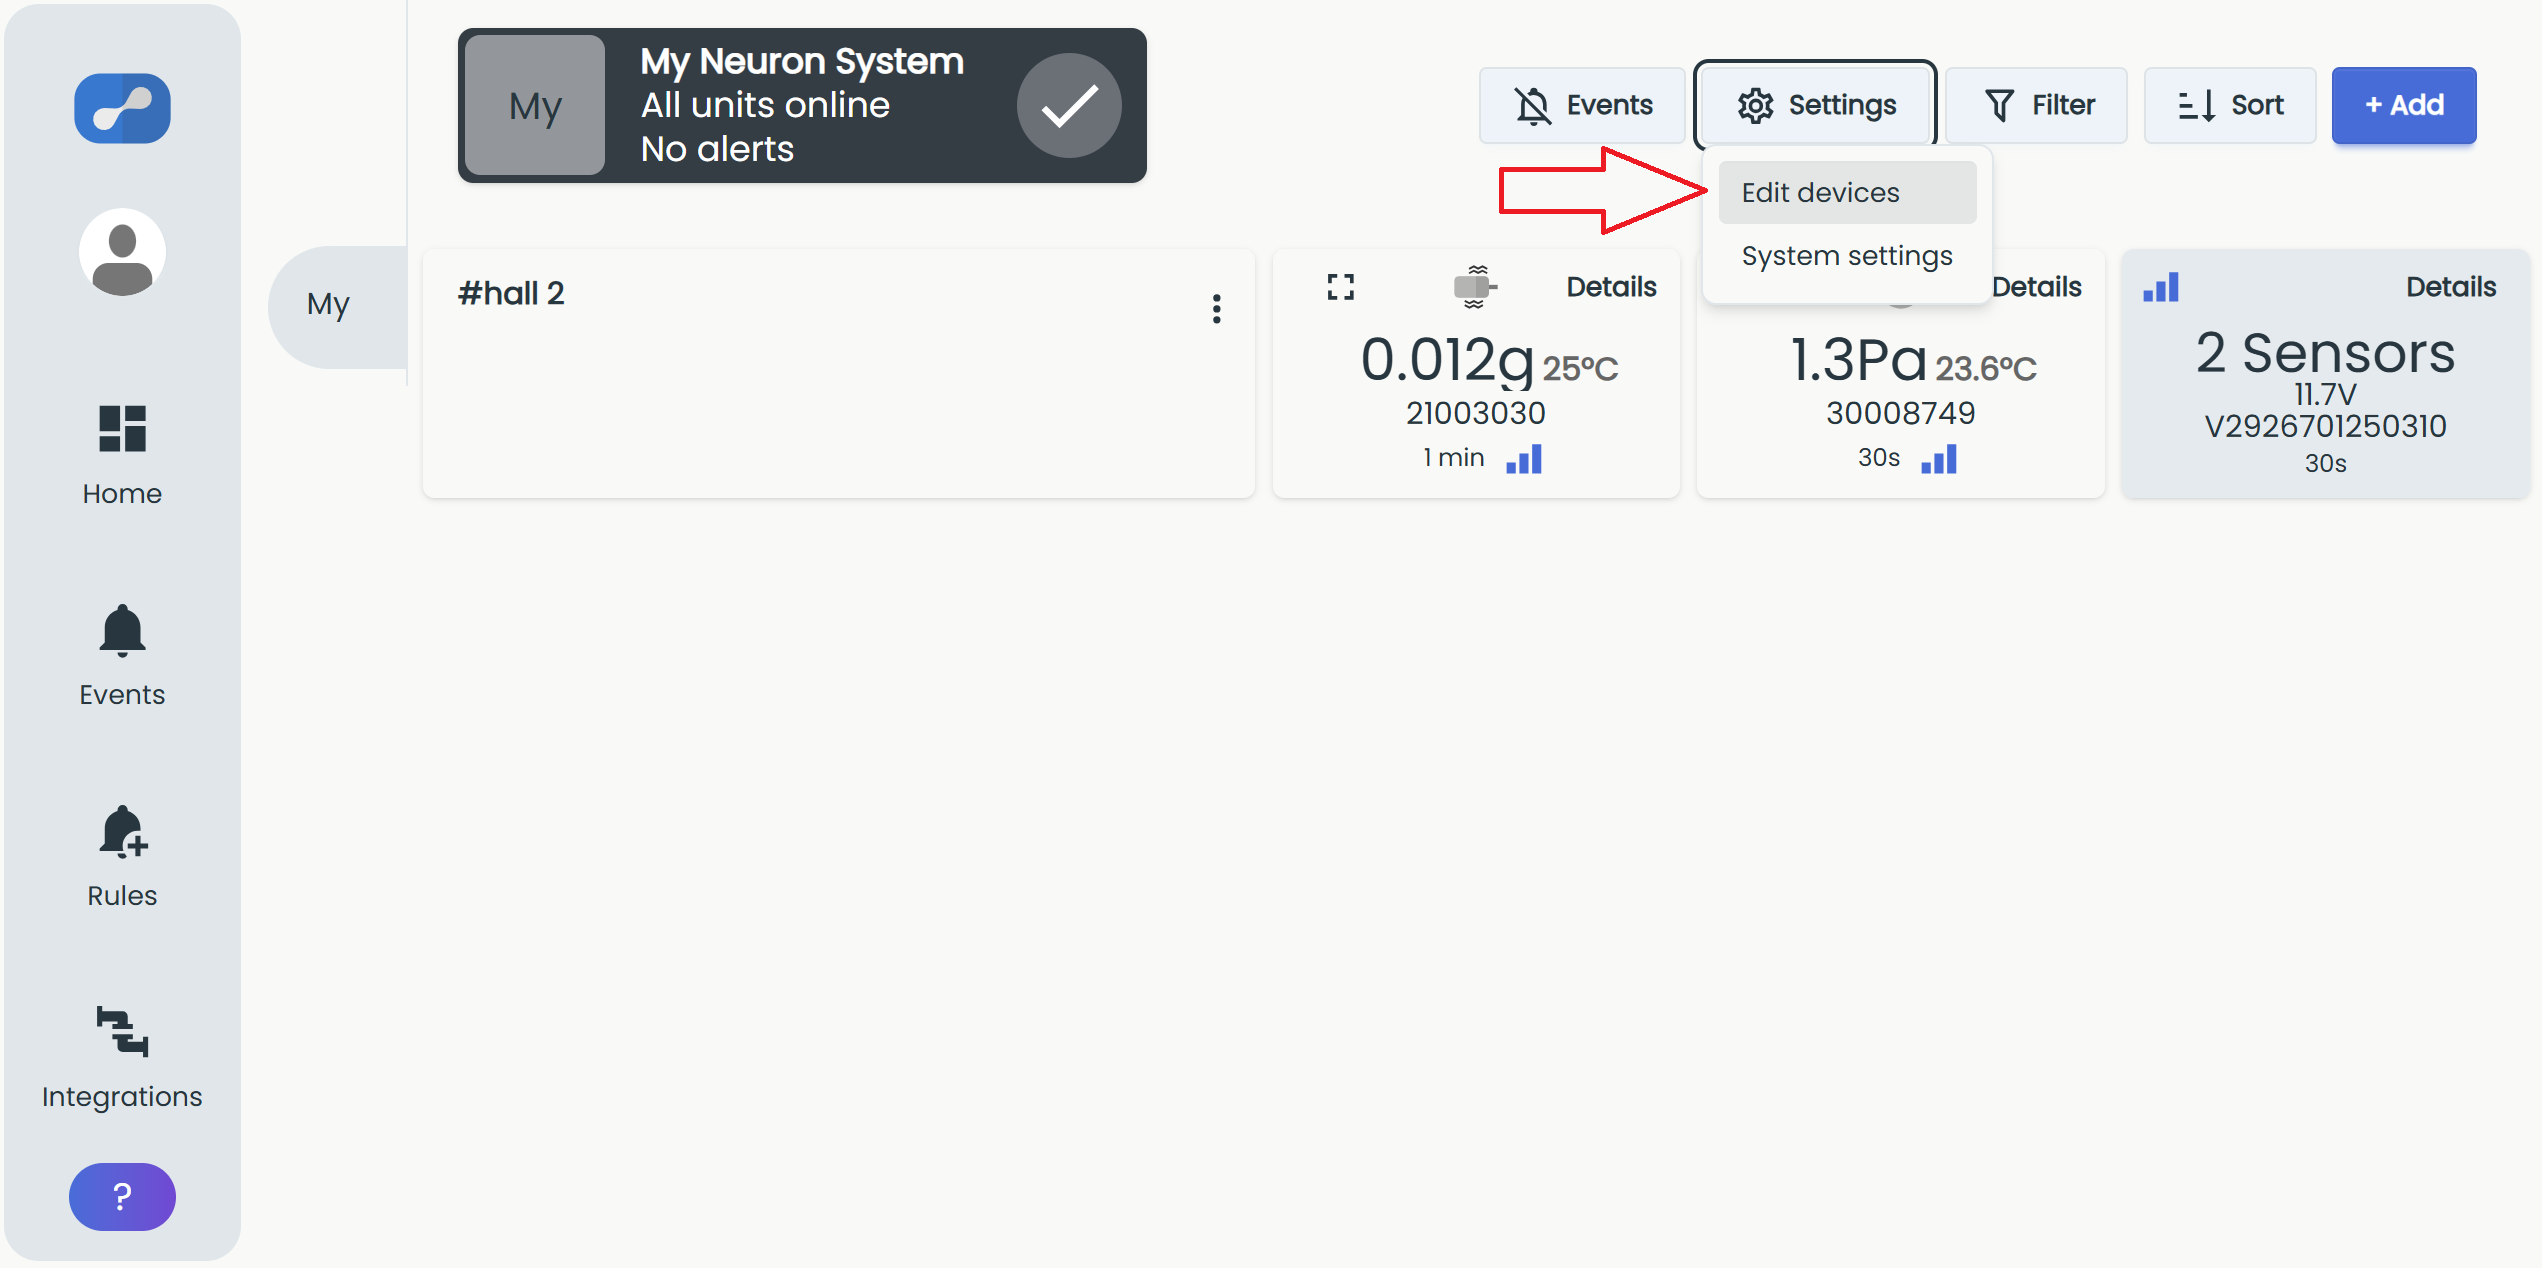This screenshot has height=1268, width=2542.
Task: Go to Home in the sidebar
Action: click(x=122, y=456)
